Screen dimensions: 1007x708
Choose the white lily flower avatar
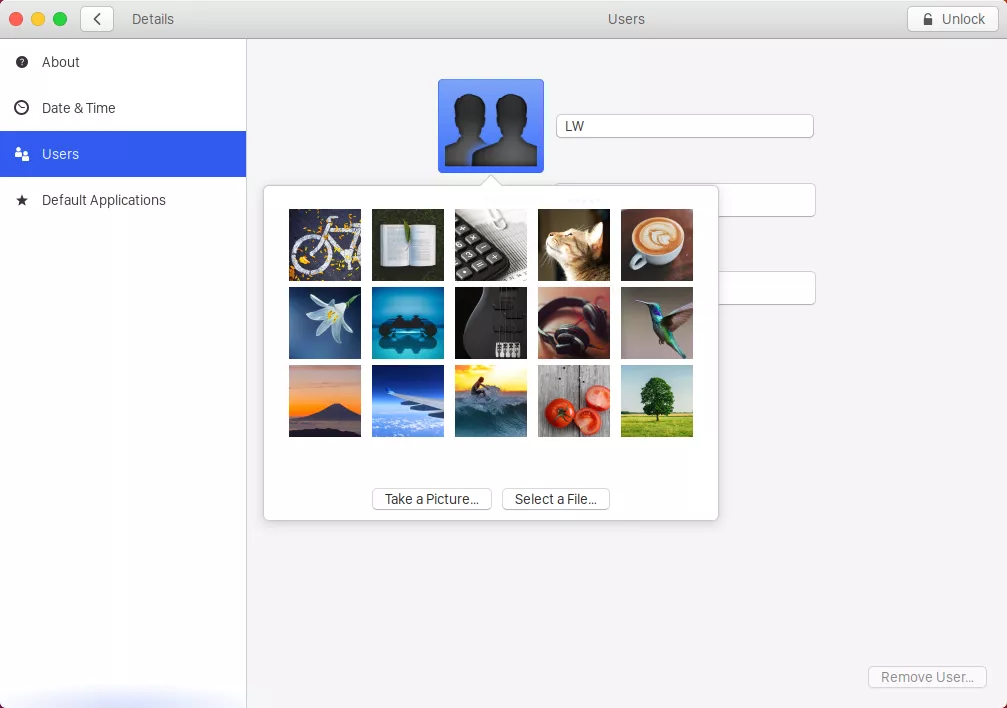(x=325, y=323)
